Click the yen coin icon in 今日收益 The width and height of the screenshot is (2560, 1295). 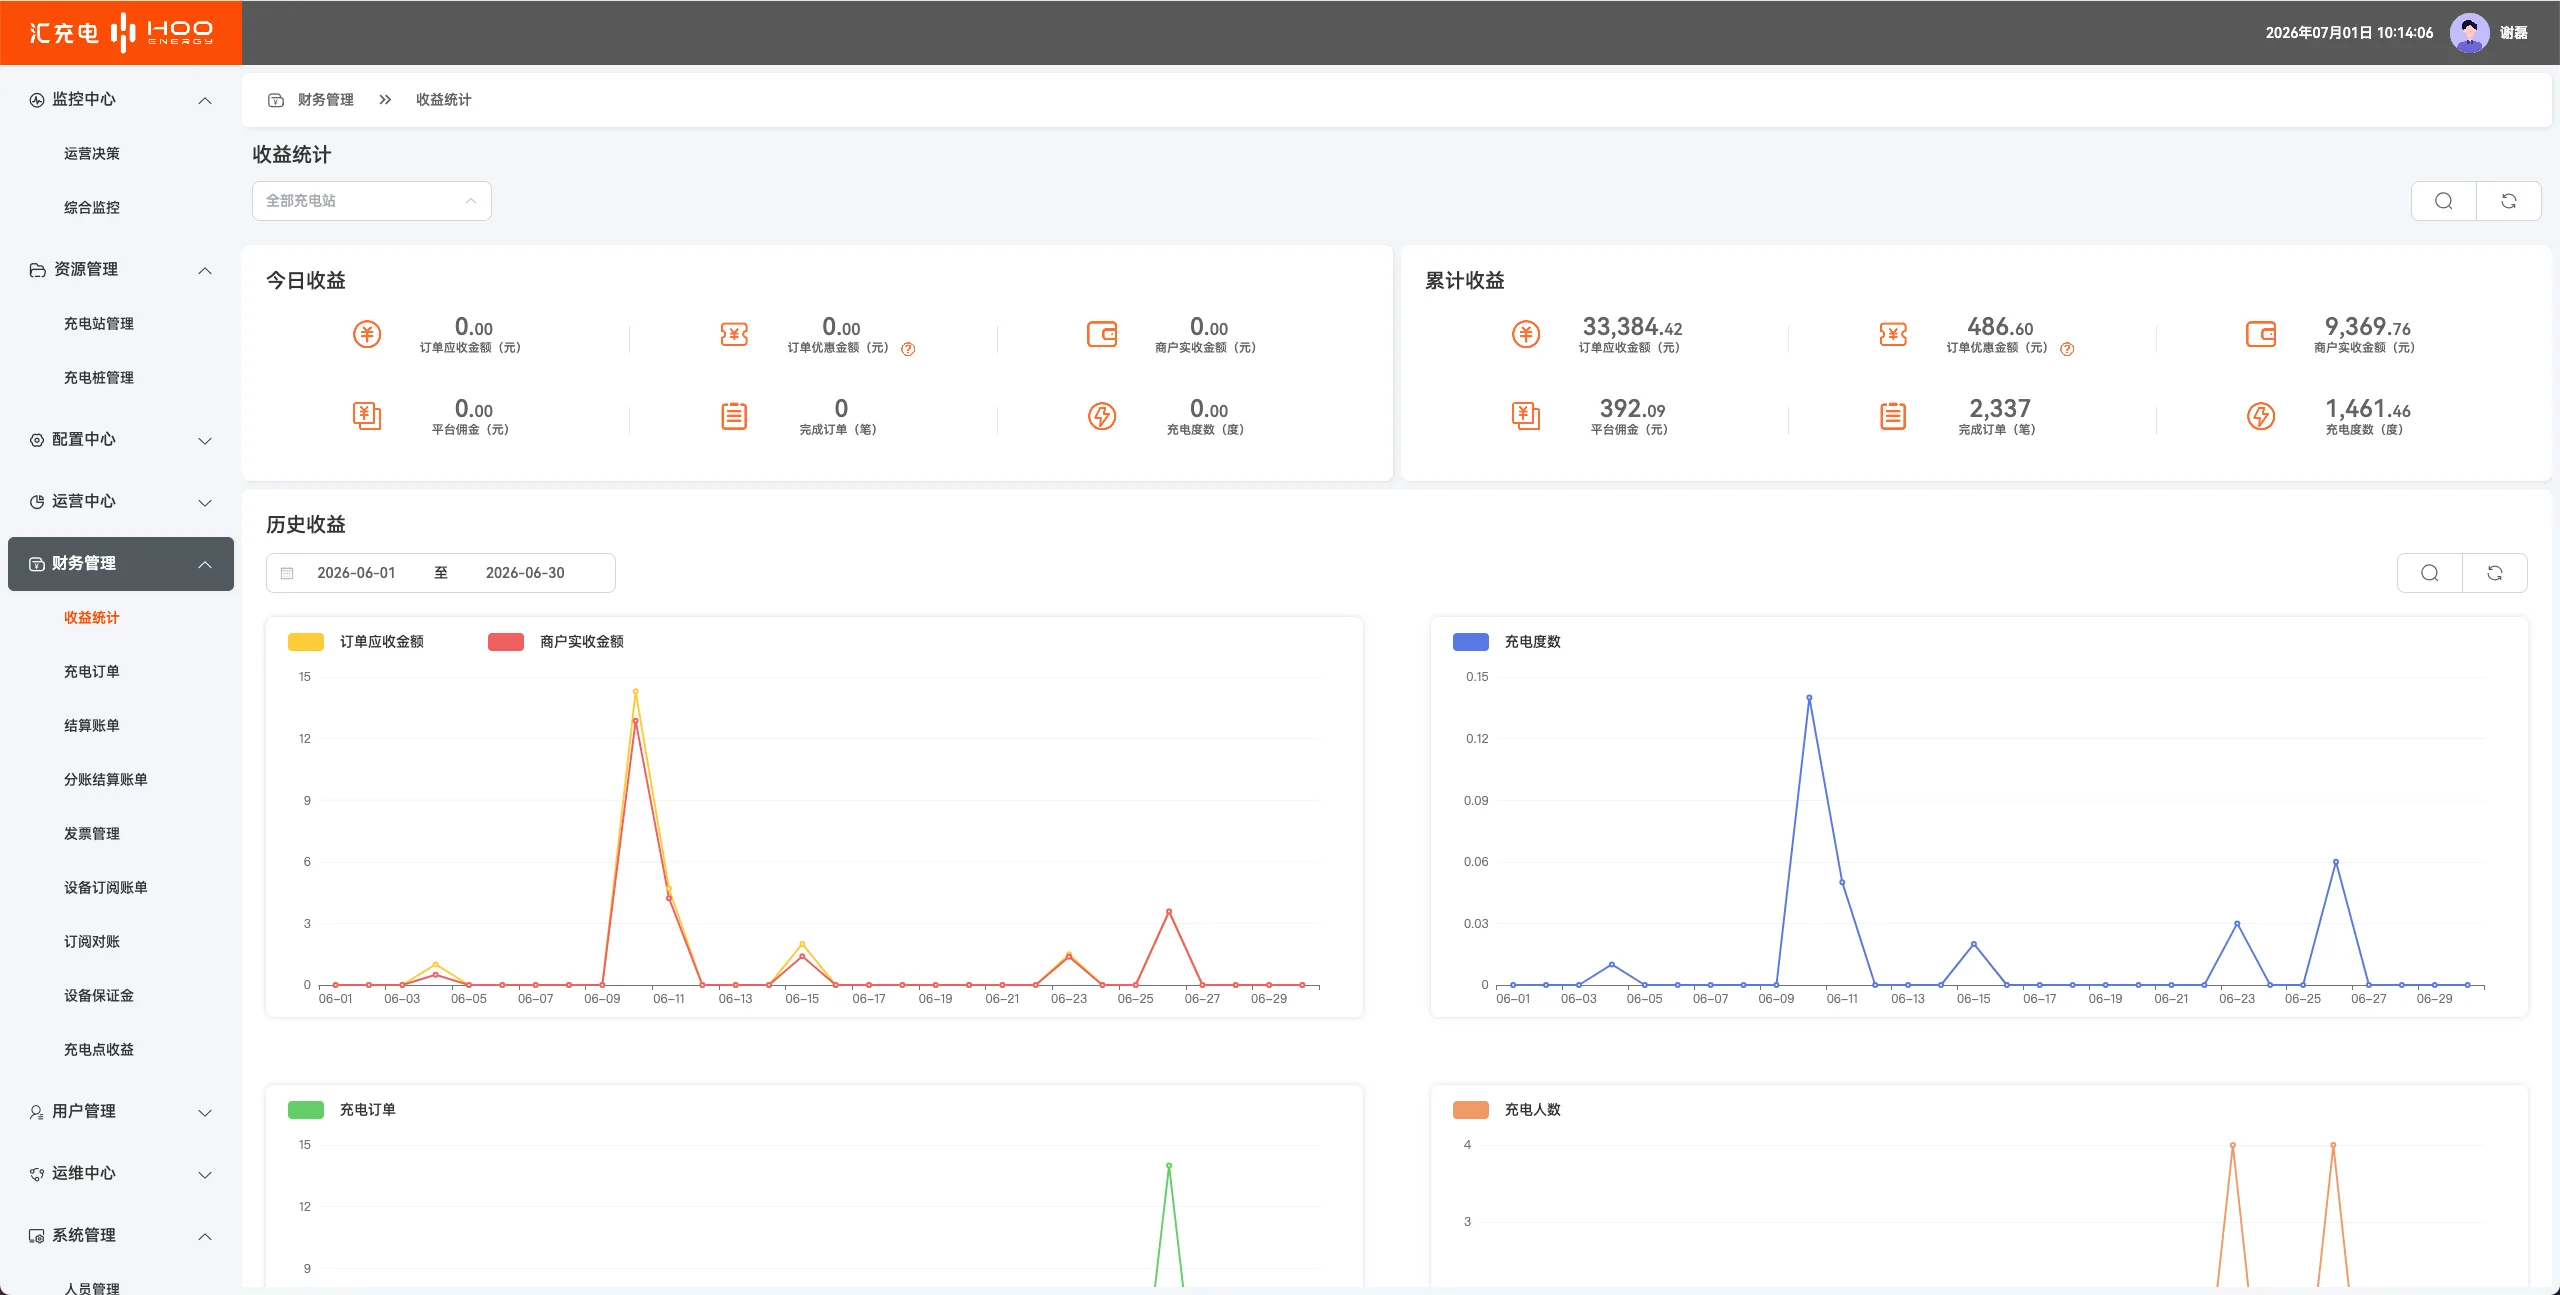[367, 334]
